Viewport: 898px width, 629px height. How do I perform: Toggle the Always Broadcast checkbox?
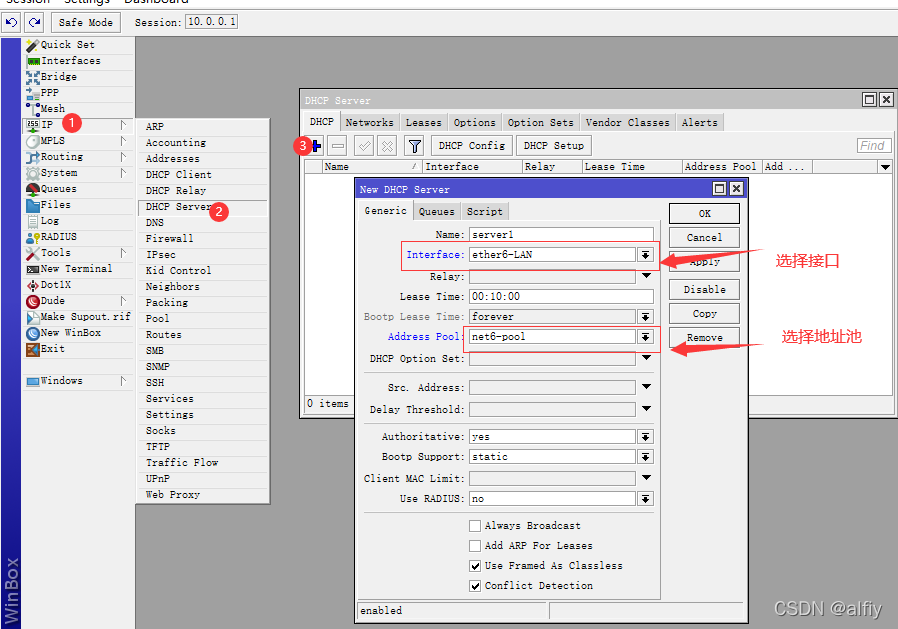[x=475, y=526]
